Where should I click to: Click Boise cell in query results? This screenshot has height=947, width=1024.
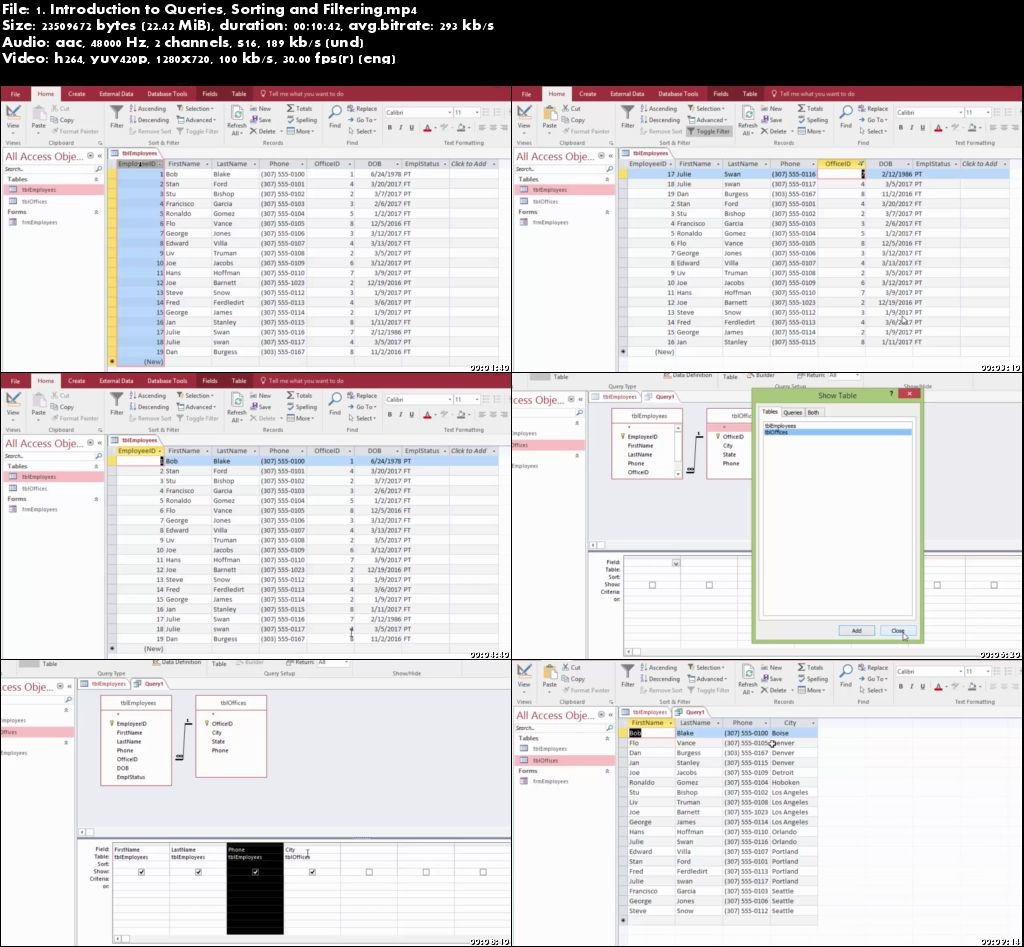tap(793, 733)
